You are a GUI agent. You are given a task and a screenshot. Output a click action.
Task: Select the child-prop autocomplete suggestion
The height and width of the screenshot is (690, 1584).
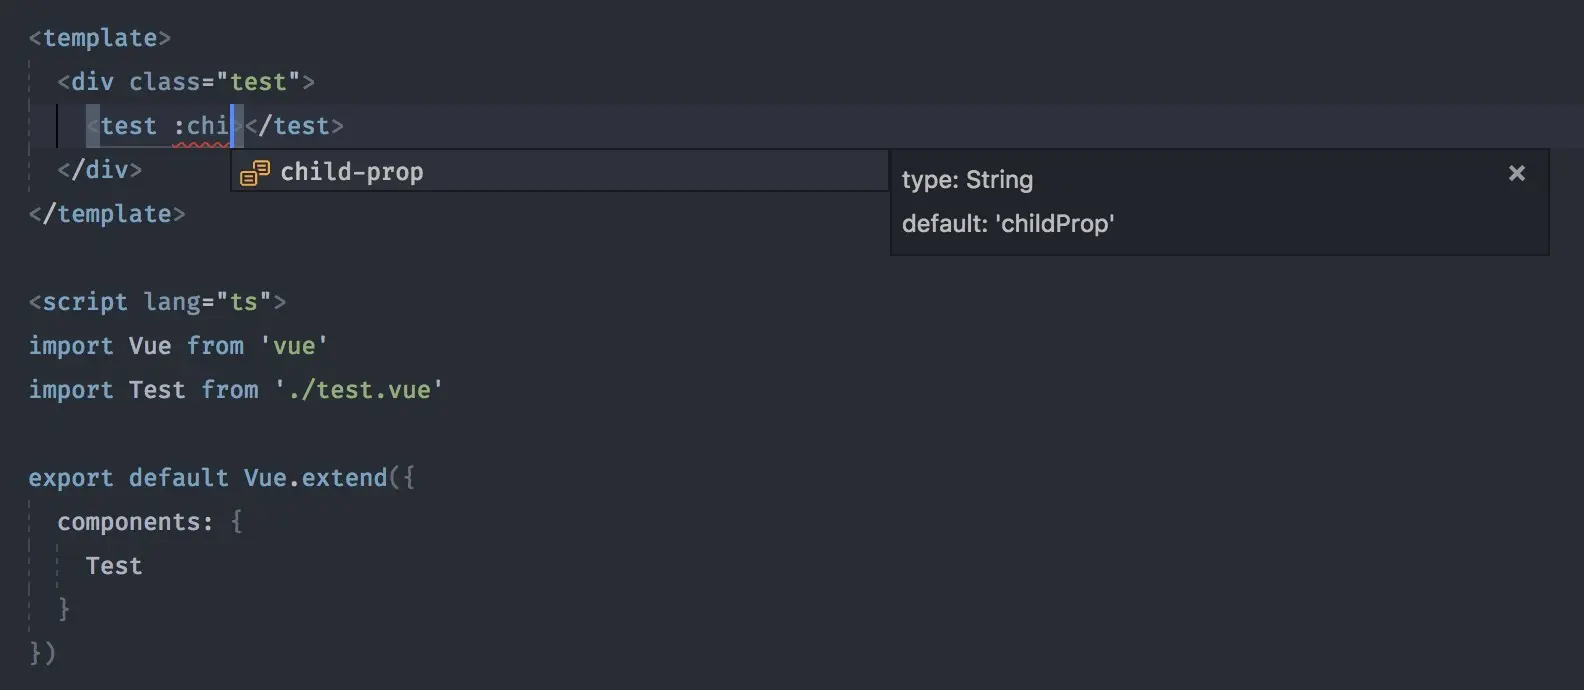560,171
